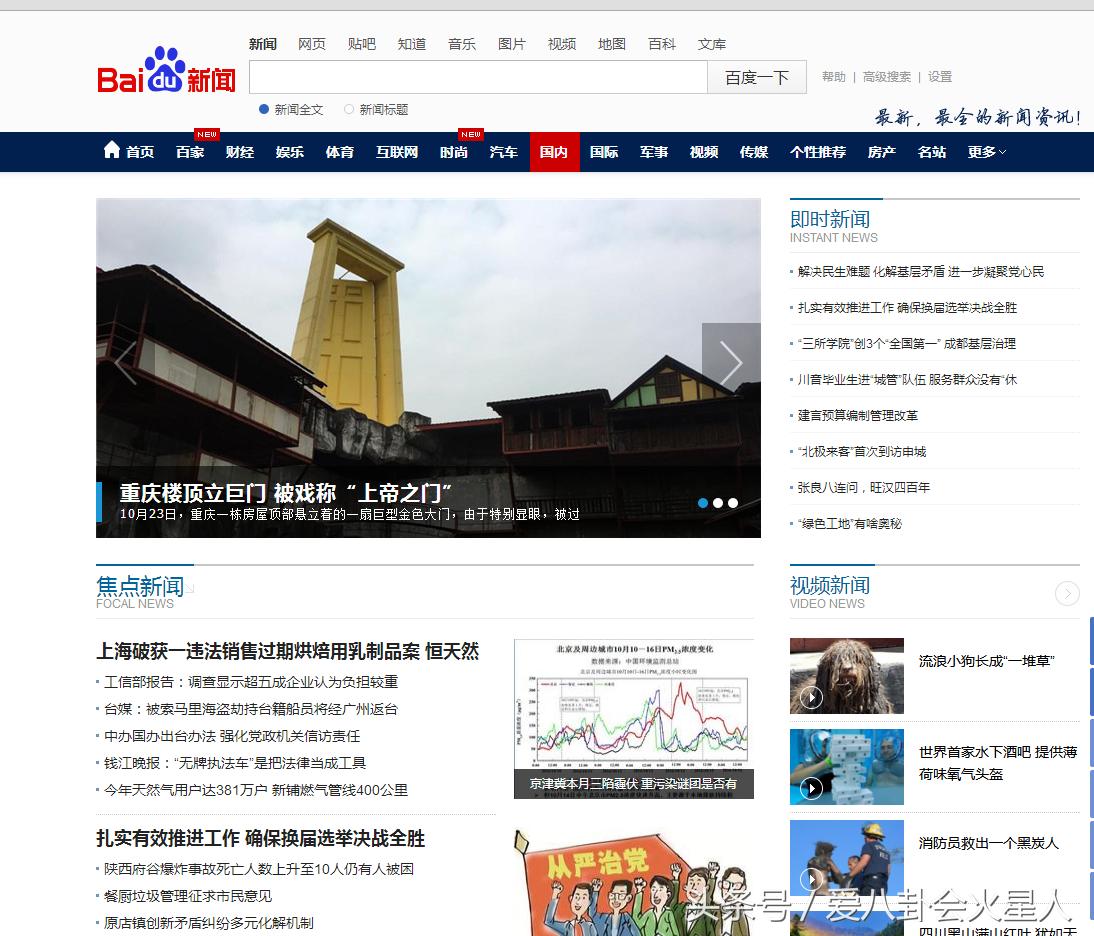Screen dimensions: 1094x936
Task: Select the home icon next to 首页
Action: [111, 150]
